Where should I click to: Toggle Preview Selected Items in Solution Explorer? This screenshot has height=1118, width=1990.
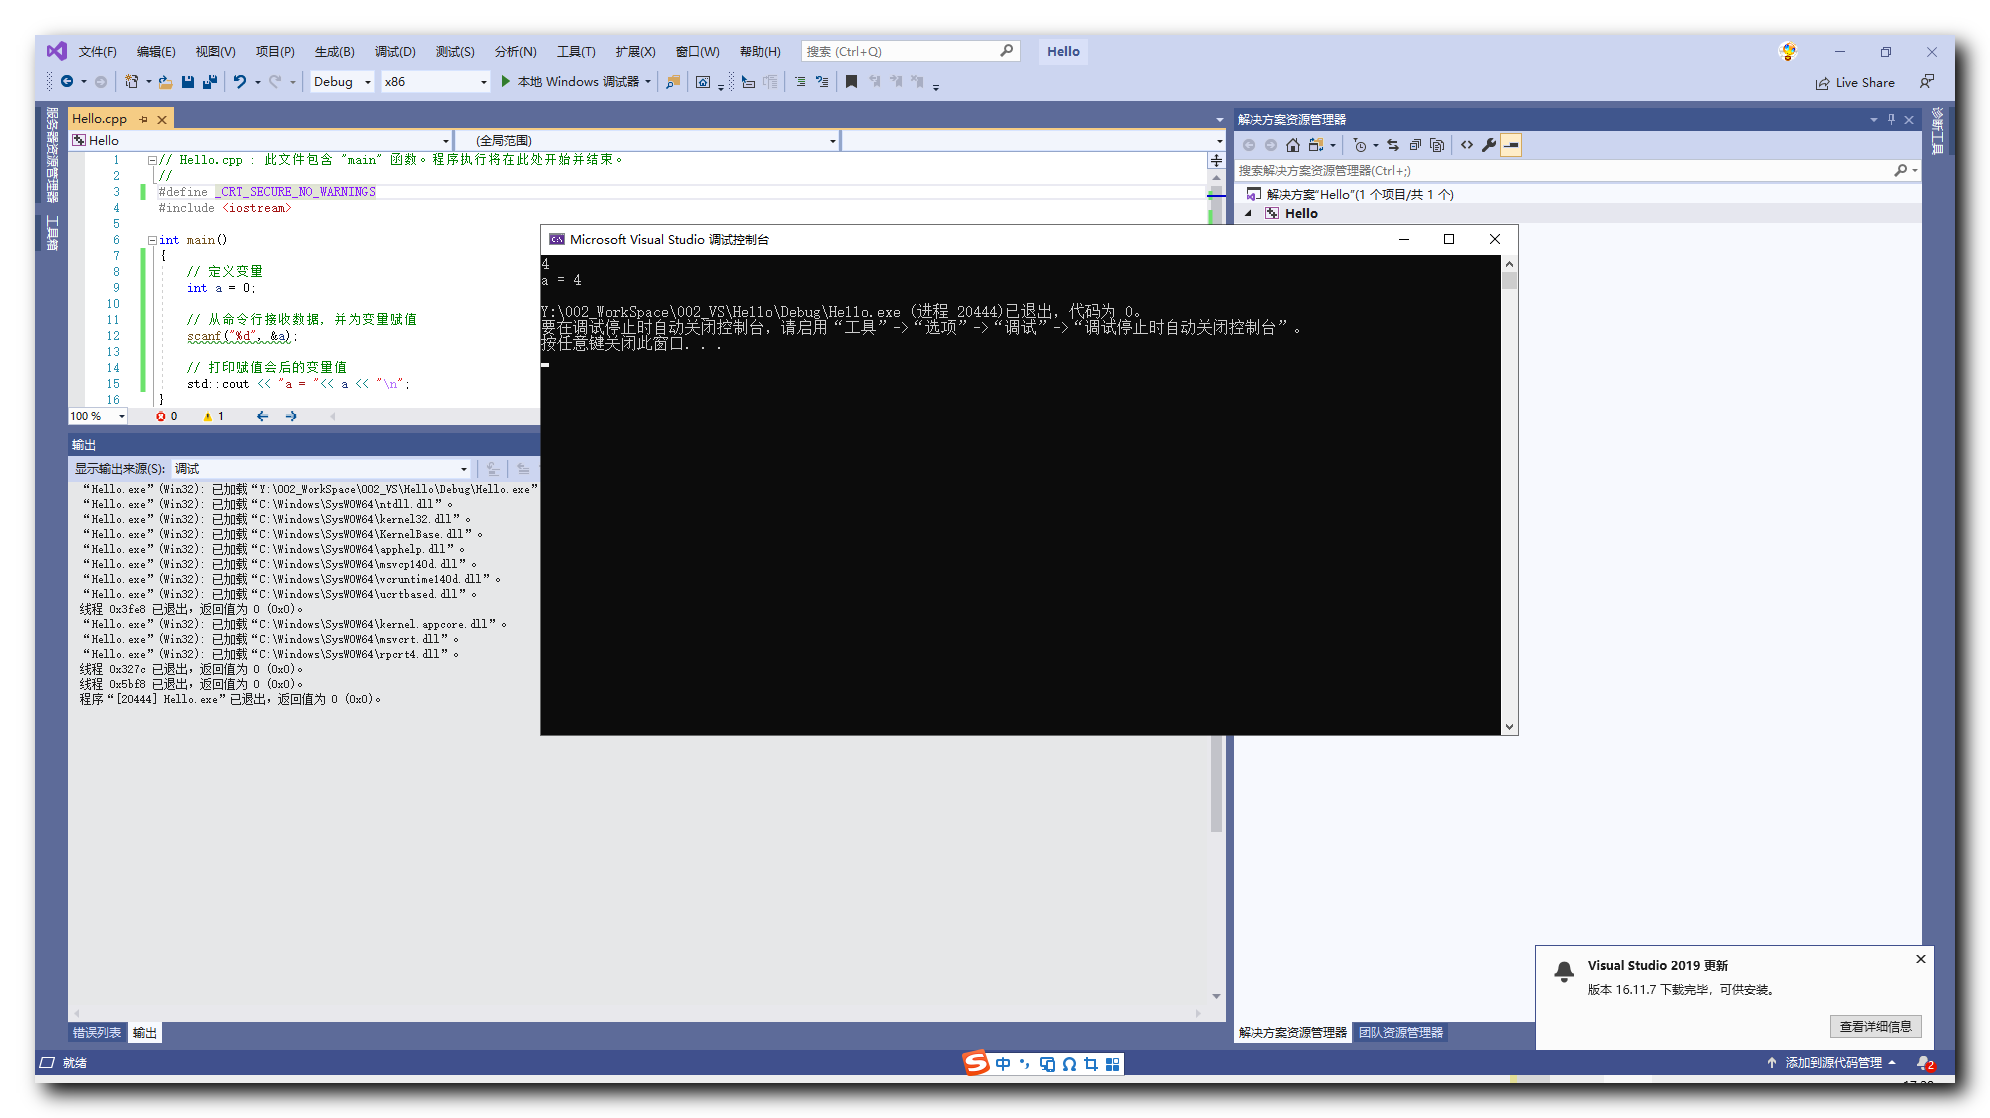(x=1511, y=145)
